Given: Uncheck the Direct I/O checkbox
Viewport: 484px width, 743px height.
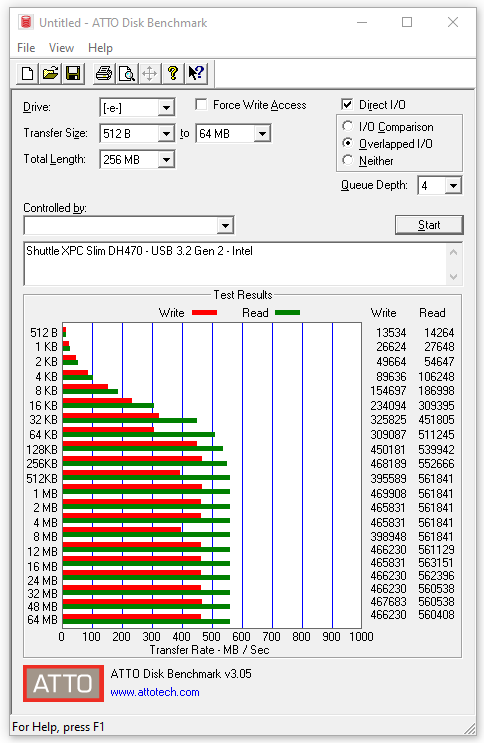Looking at the screenshot, I should (x=347, y=104).
